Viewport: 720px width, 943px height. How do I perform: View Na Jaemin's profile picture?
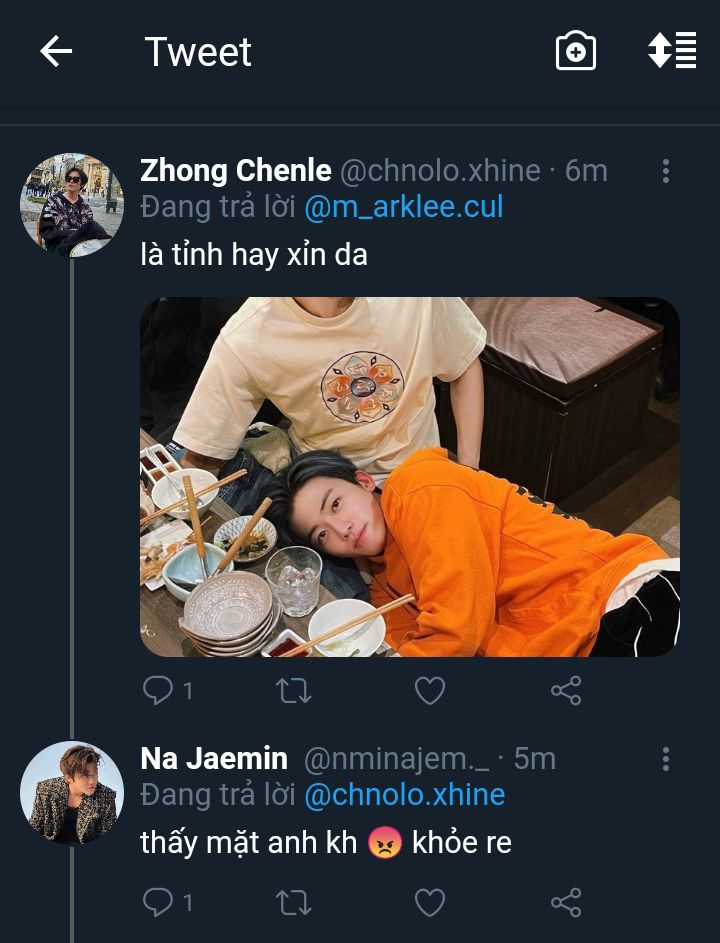(71, 793)
